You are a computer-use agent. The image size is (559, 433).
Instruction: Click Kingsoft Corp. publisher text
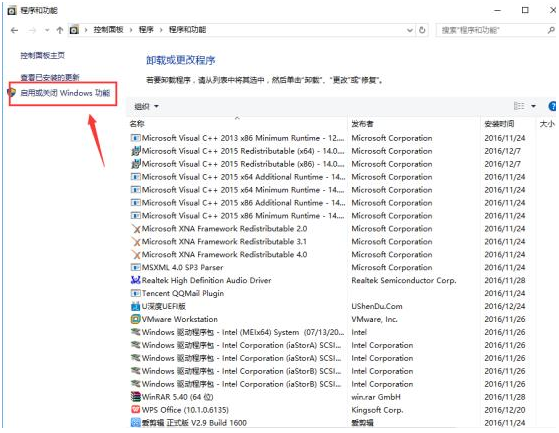(377, 410)
